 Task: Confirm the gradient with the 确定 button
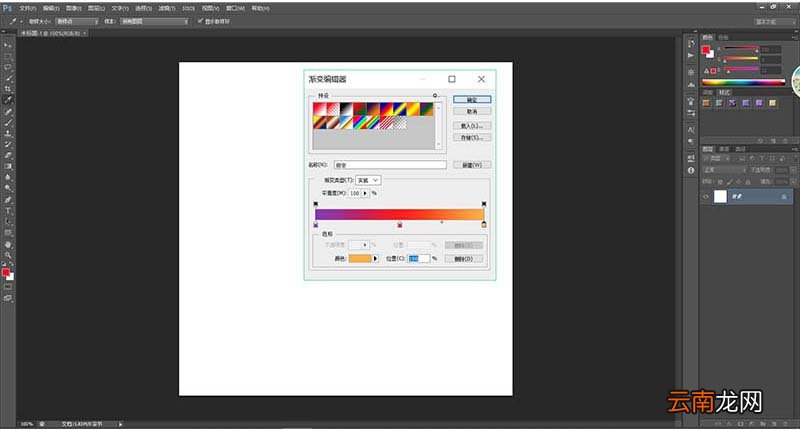(472, 99)
